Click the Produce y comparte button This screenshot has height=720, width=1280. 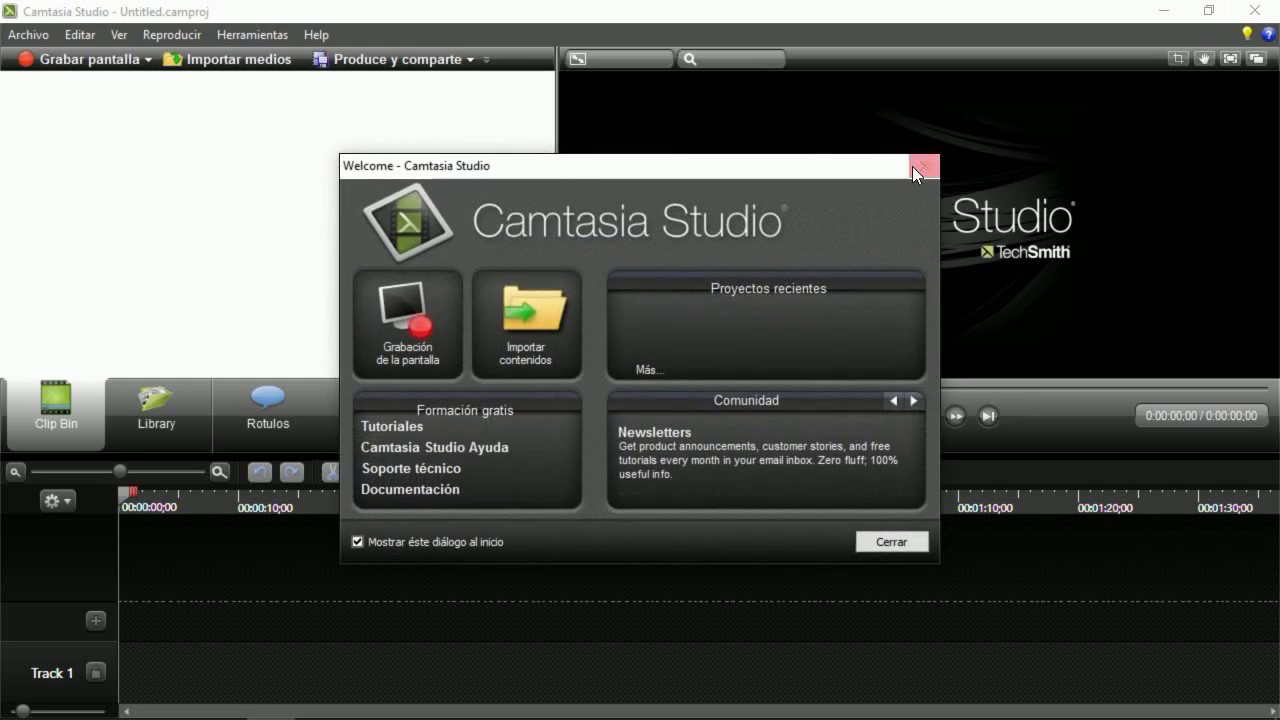click(387, 59)
